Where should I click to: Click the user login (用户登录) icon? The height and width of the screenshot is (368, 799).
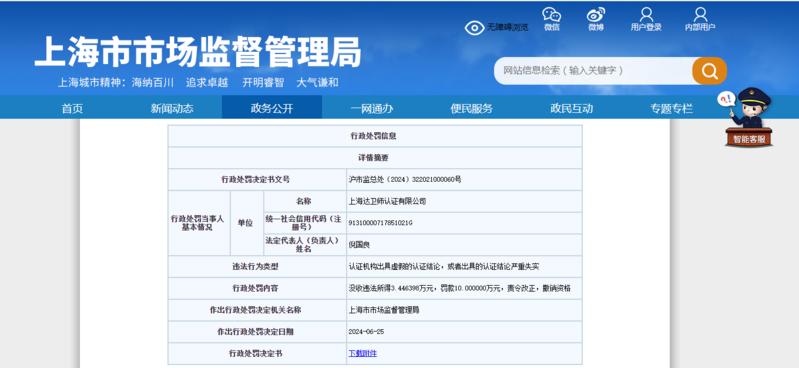click(646, 14)
